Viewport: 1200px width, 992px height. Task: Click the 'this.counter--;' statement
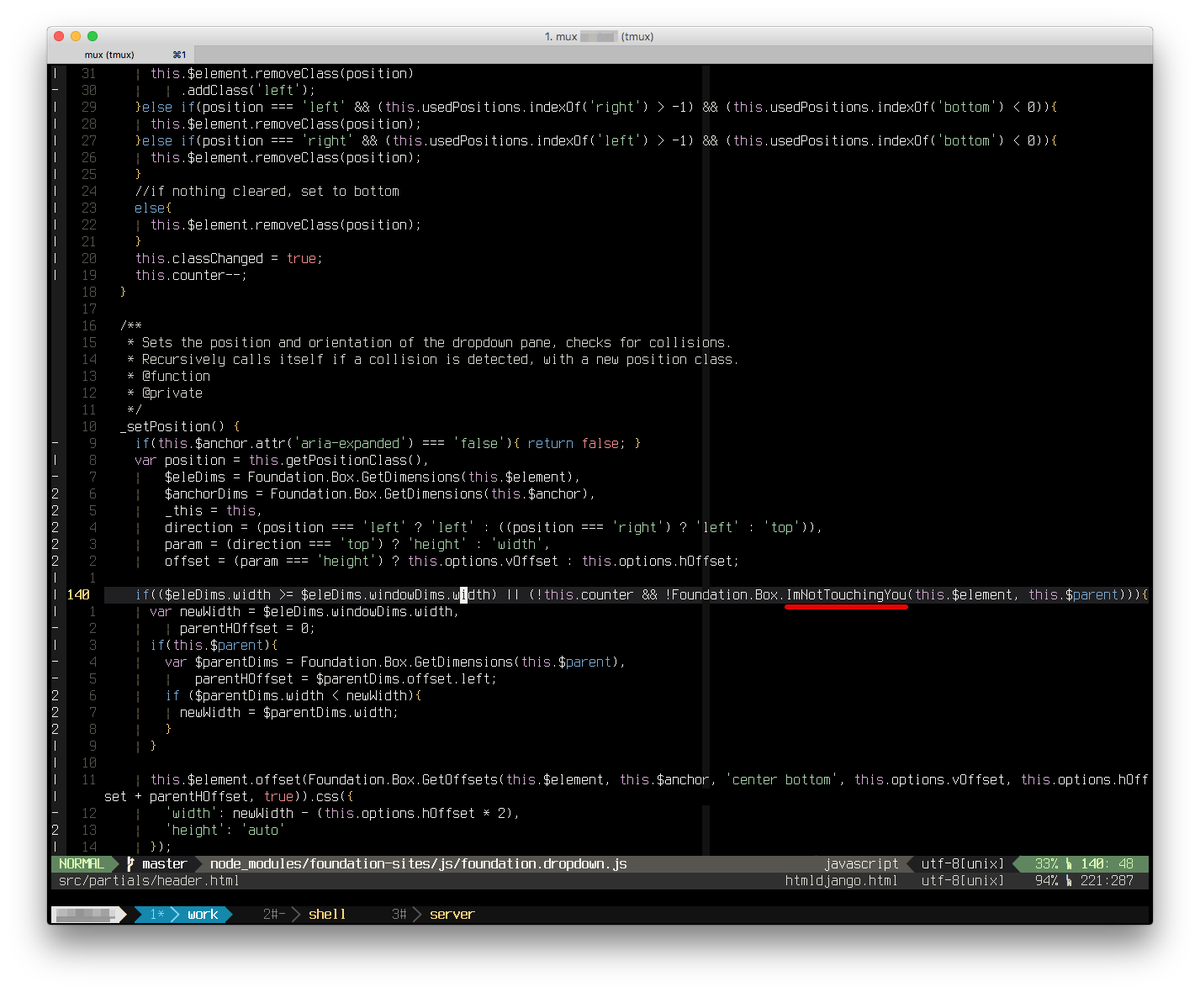(x=191, y=275)
